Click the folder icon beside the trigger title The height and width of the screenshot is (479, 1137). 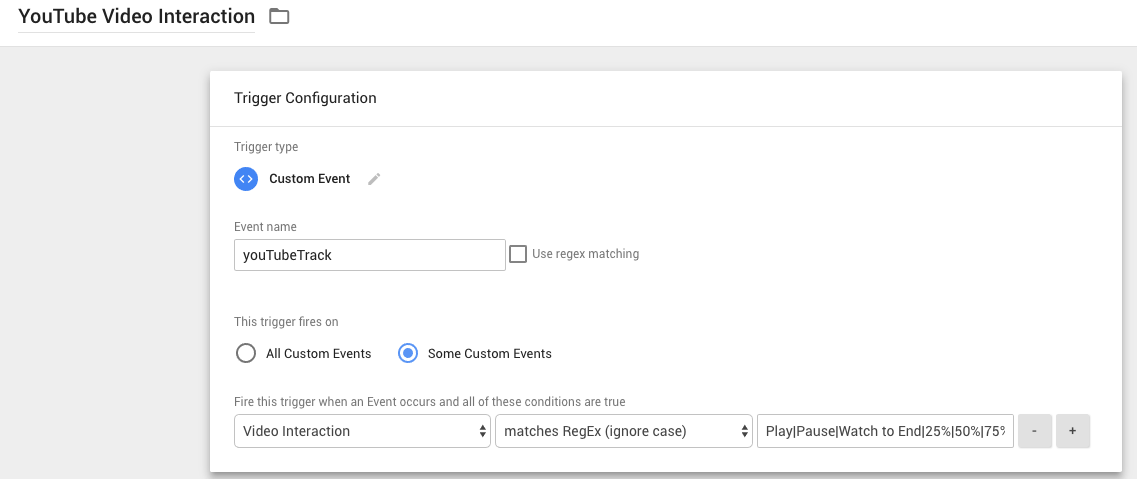pos(279,16)
